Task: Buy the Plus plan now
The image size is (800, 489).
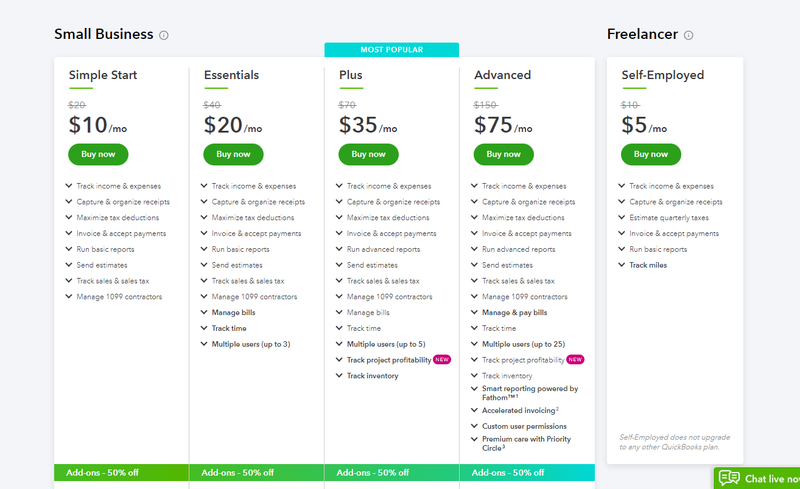Action: [368, 154]
